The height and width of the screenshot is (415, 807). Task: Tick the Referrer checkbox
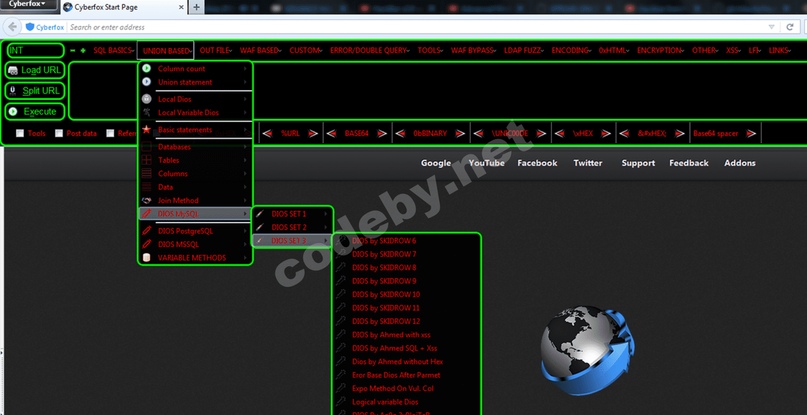110,133
